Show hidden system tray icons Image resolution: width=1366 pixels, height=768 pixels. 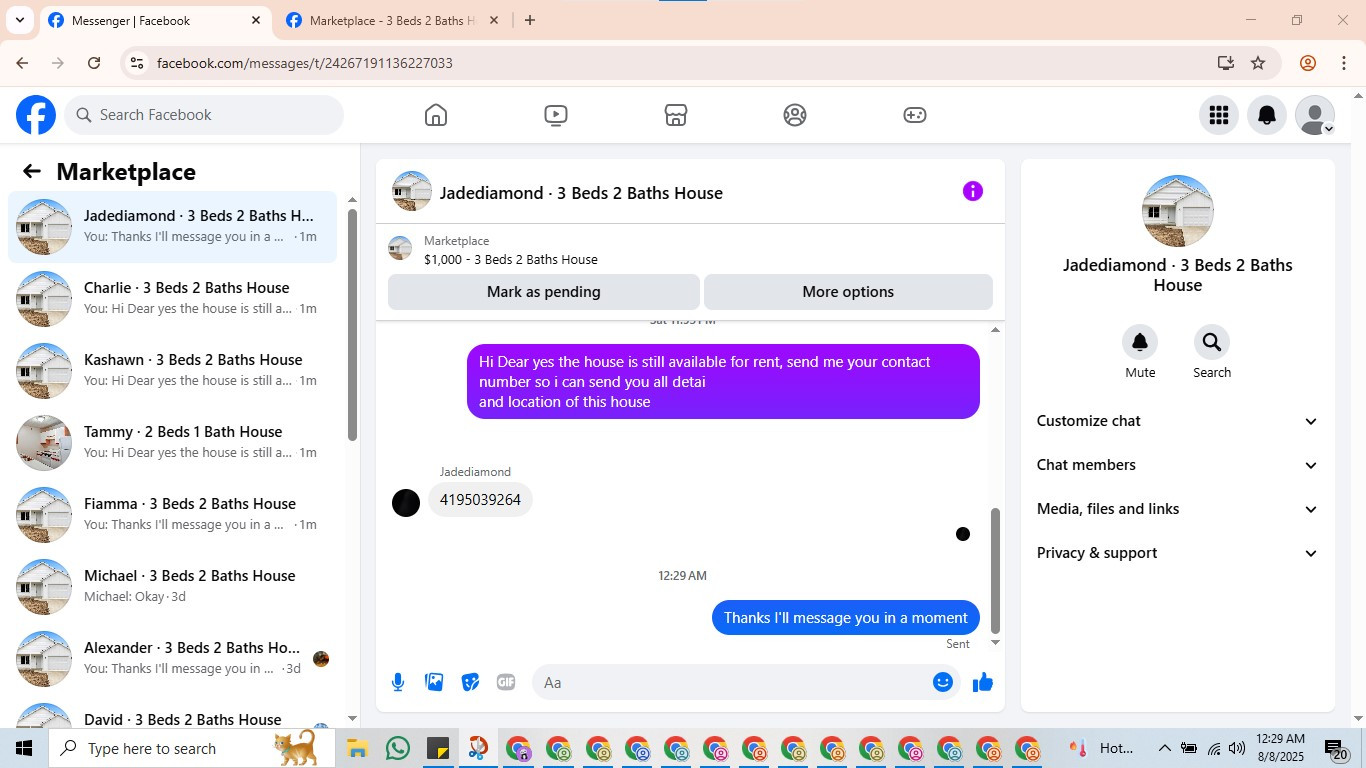point(1165,748)
